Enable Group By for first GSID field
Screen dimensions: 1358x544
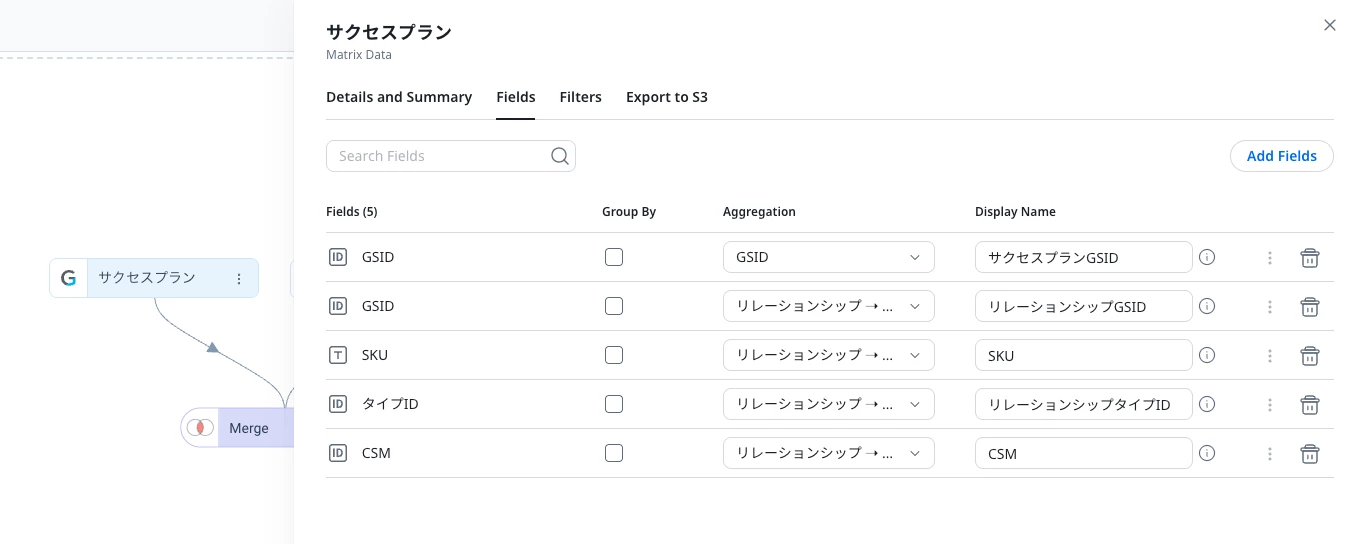[x=614, y=257]
